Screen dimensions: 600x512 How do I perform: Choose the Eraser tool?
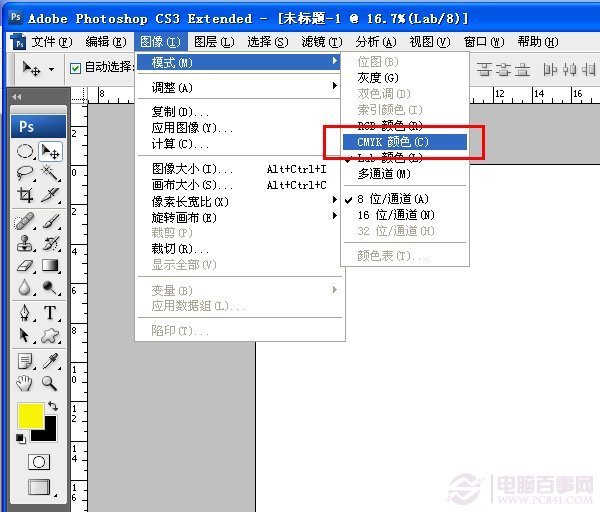point(25,266)
